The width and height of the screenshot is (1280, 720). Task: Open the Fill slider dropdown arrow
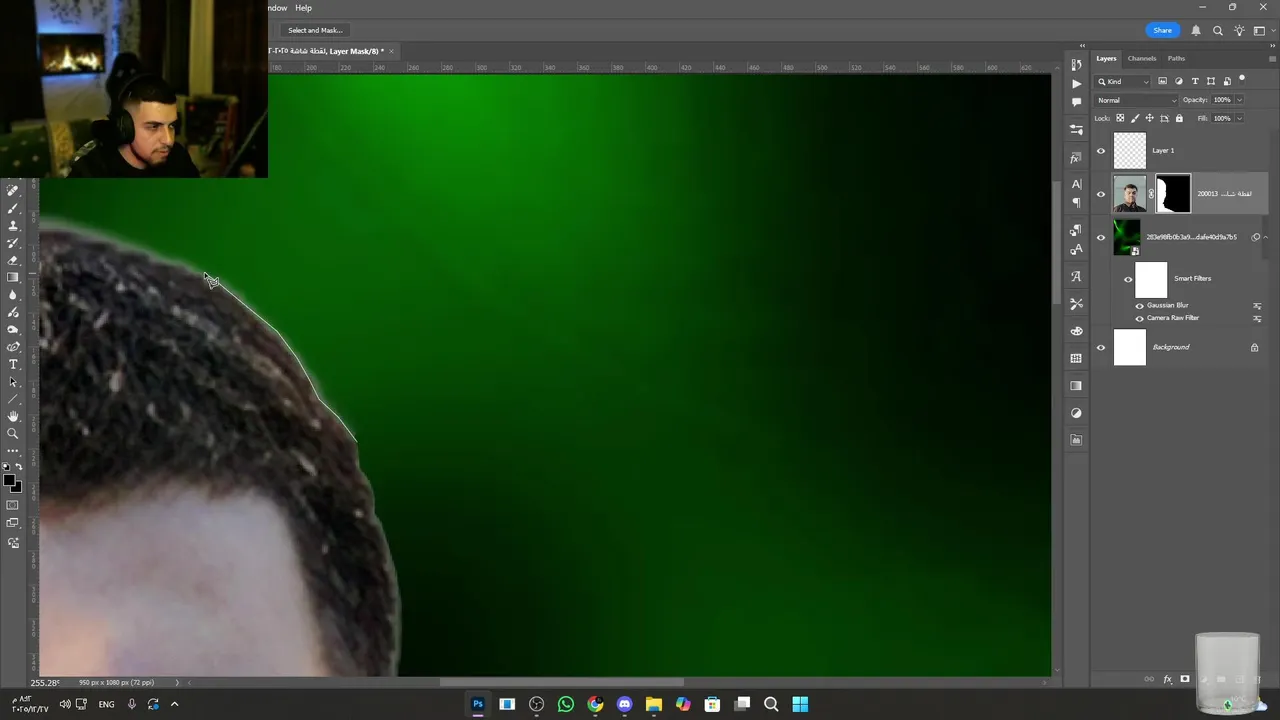(x=1239, y=118)
